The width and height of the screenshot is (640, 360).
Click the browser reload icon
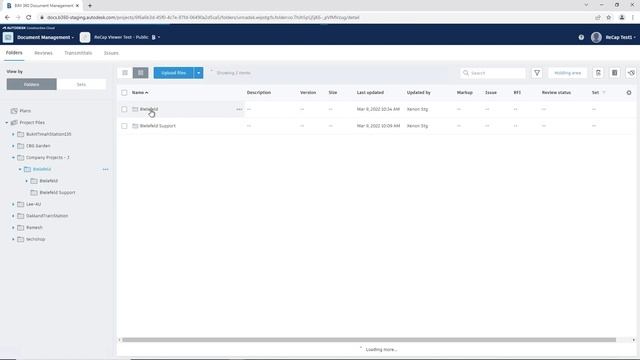(29, 17)
